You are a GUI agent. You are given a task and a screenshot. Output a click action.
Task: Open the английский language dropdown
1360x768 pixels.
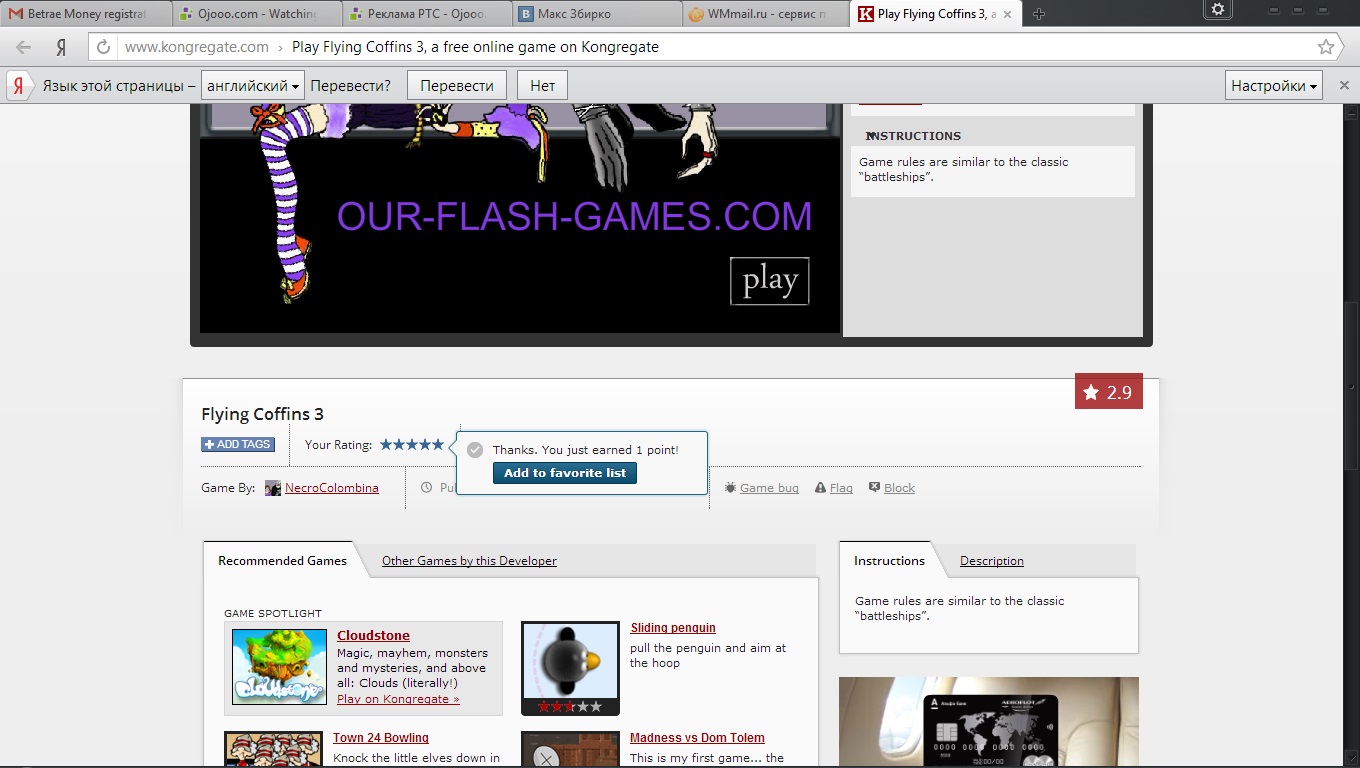[253, 86]
